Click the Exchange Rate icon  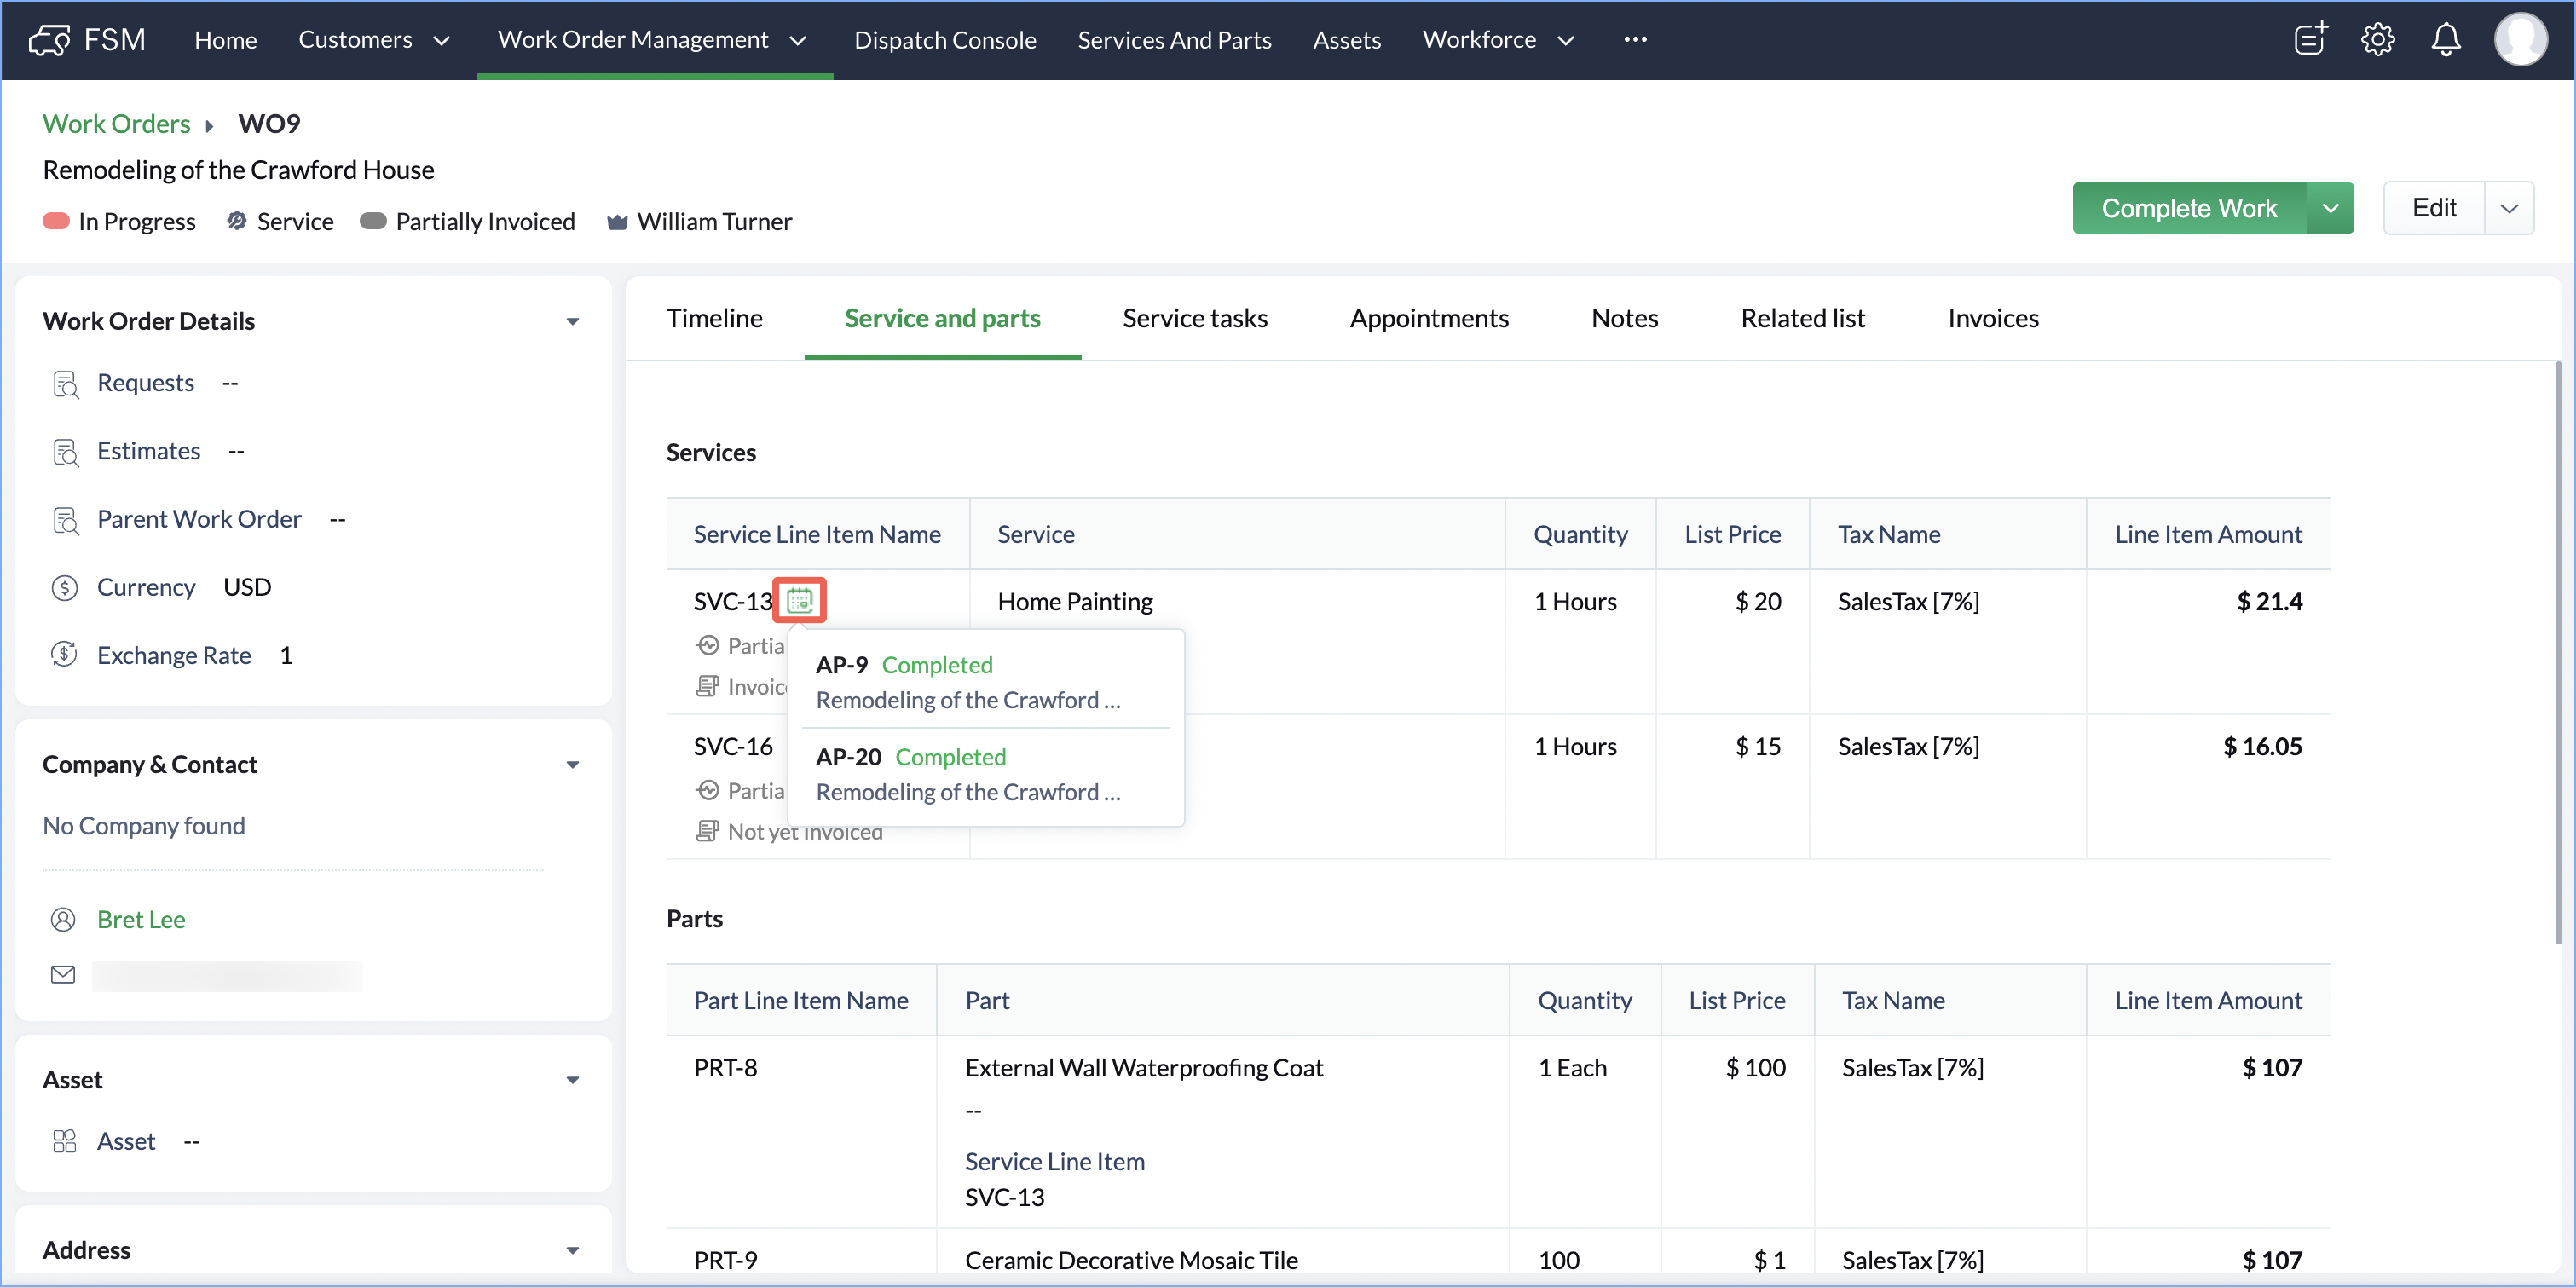click(x=65, y=655)
